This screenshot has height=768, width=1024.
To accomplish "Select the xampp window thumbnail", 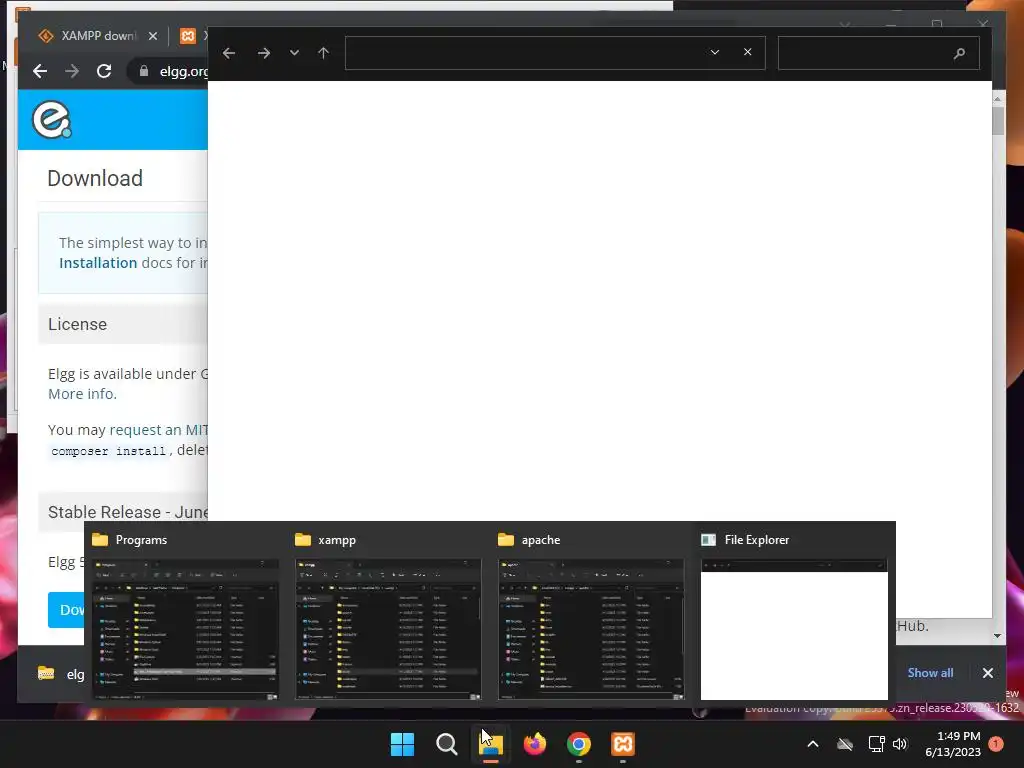I will coord(389,630).
